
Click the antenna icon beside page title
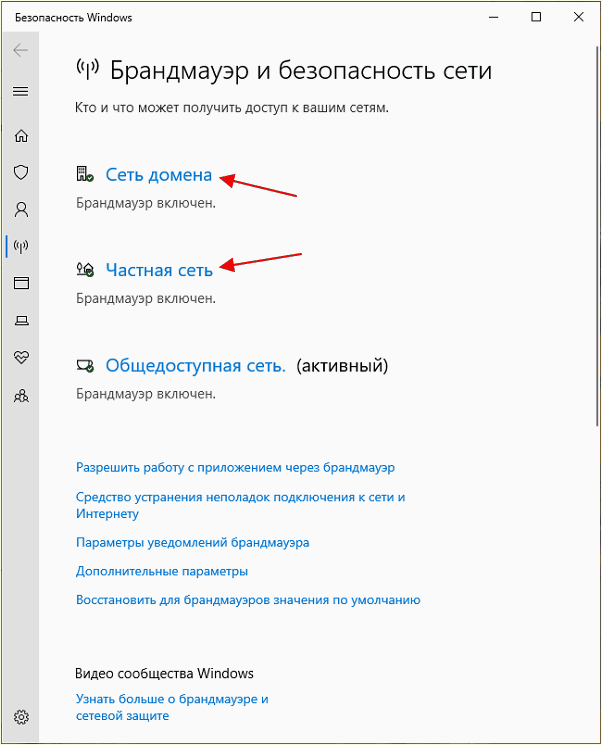87,69
